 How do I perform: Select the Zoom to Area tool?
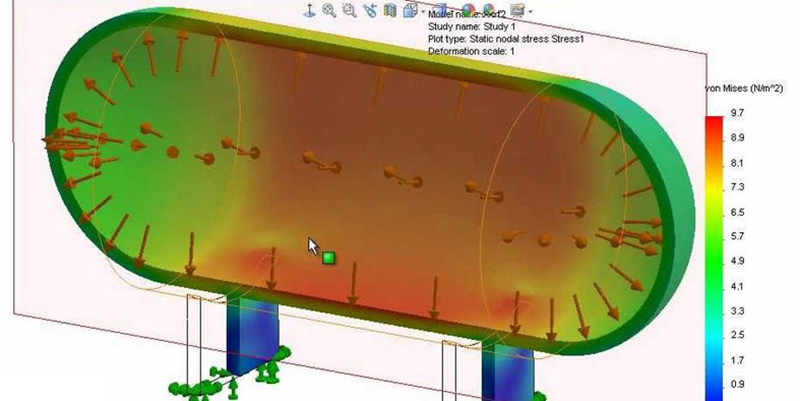(349, 11)
